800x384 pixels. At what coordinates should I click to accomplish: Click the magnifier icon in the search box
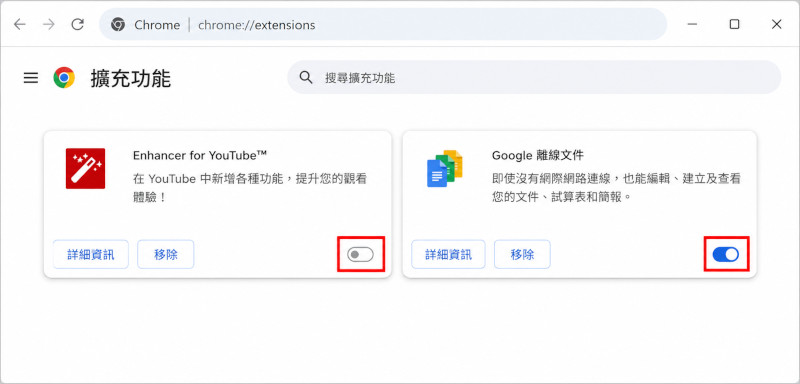[x=306, y=78]
